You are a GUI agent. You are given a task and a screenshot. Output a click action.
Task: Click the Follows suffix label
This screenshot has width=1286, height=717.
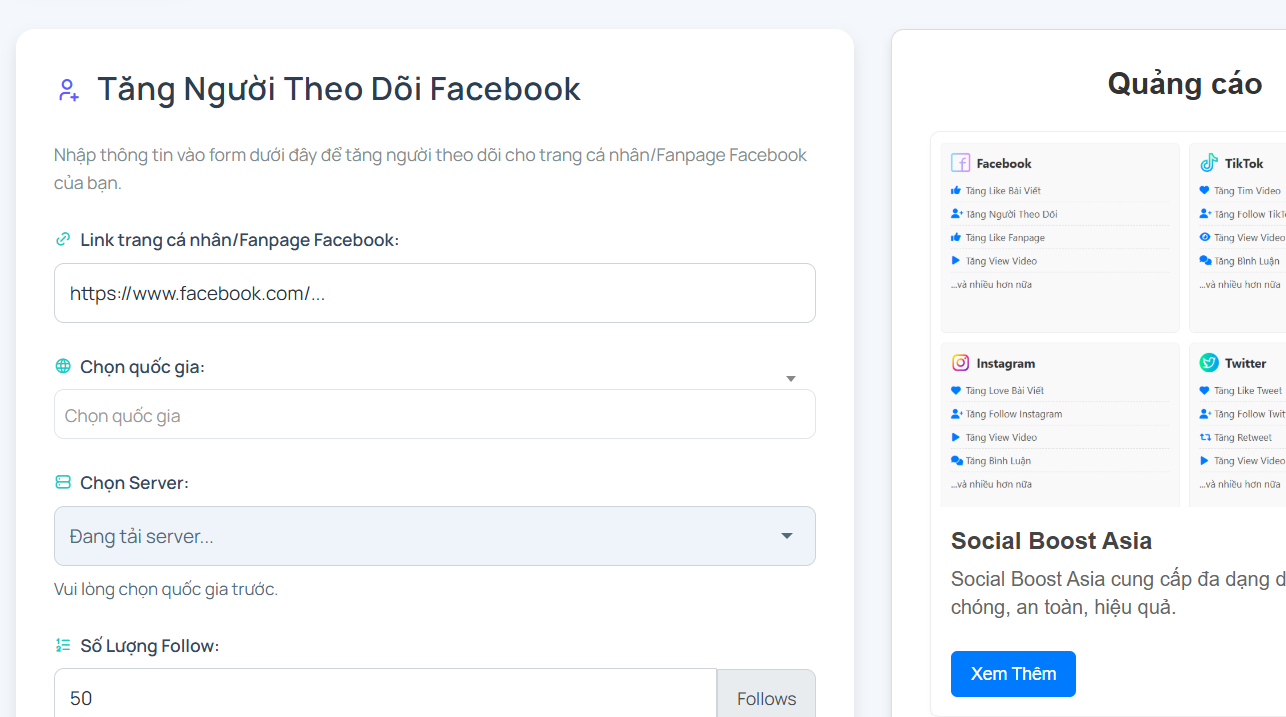[766, 698]
